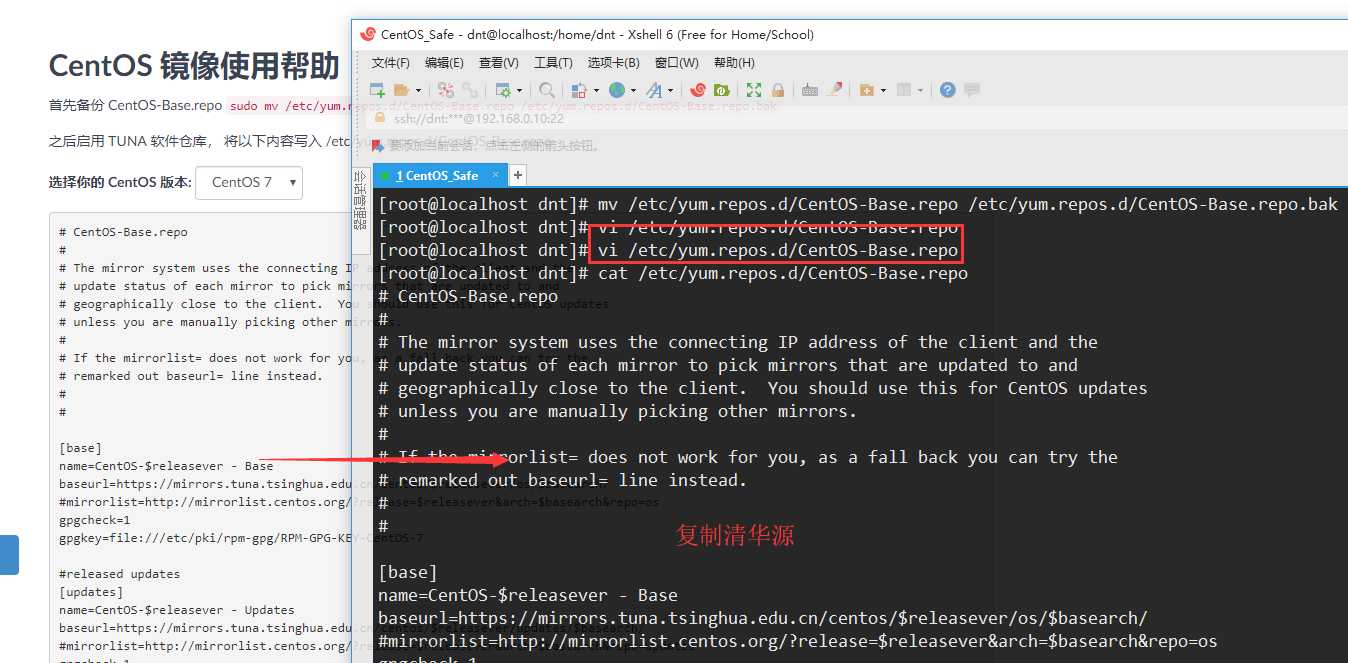Open Help via question mark icon

coord(947,90)
